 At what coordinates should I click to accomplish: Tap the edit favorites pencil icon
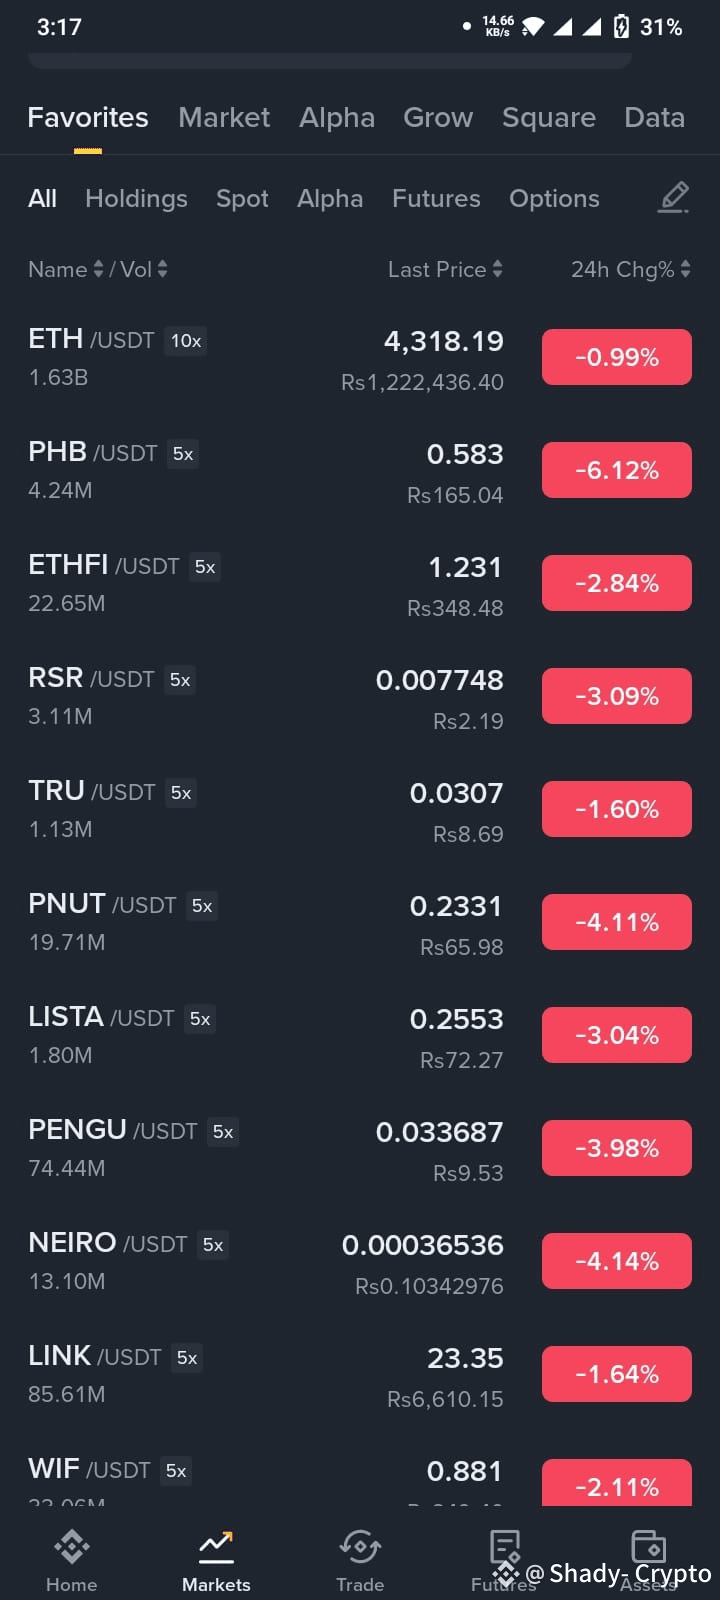point(674,198)
